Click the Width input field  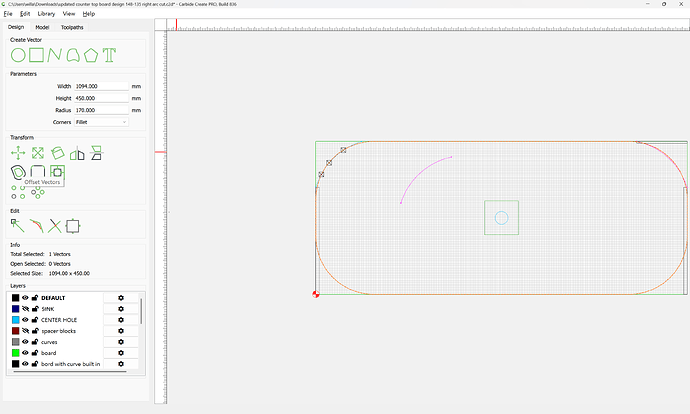100,86
